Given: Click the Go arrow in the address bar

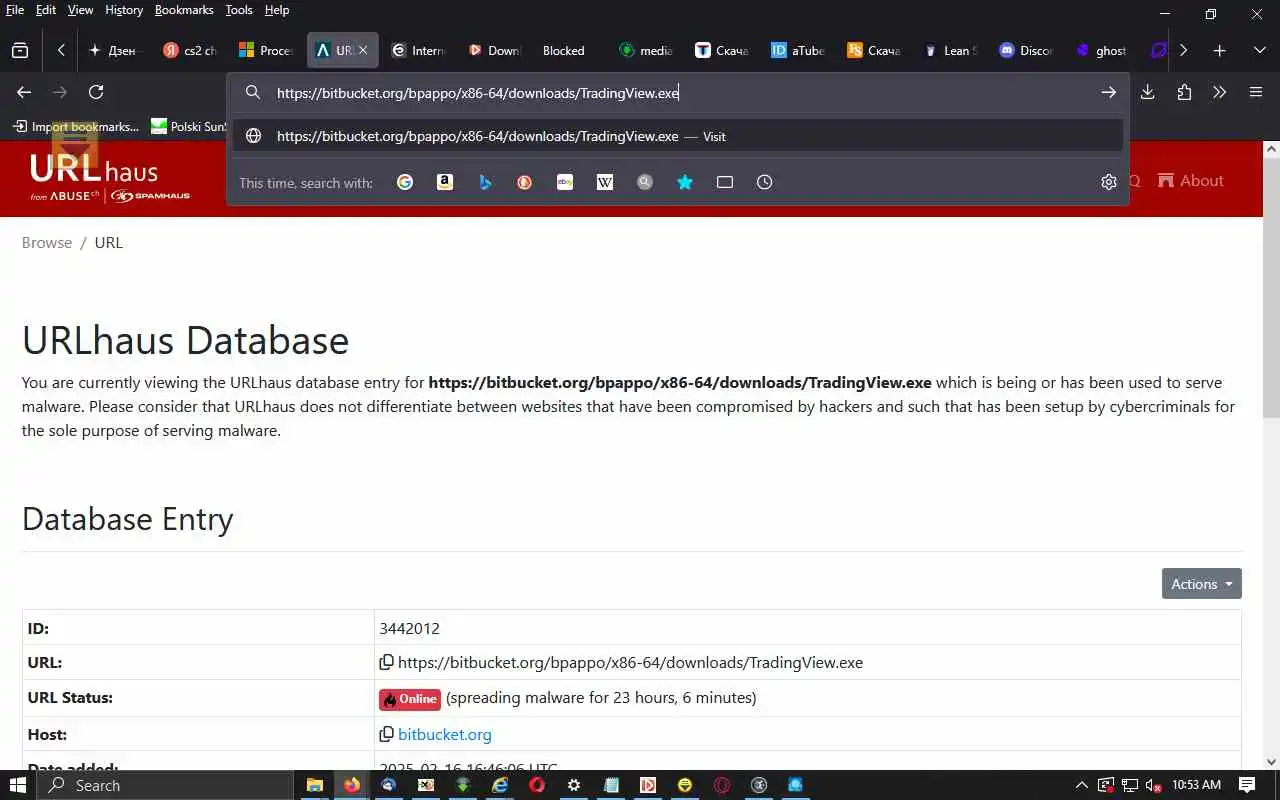Looking at the screenshot, I should (x=1108, y=92).
